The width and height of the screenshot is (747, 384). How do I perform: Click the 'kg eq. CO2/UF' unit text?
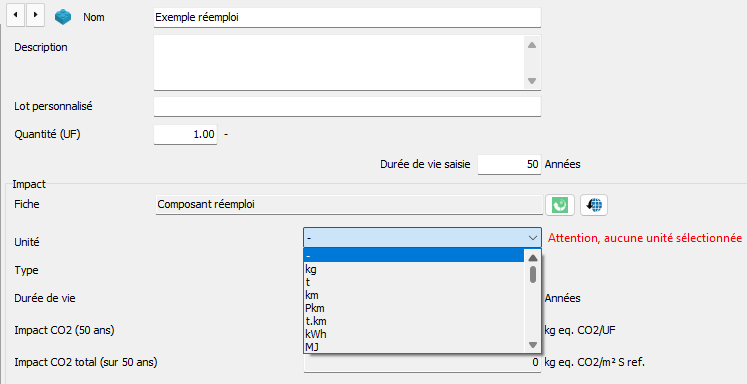point(580,330)
